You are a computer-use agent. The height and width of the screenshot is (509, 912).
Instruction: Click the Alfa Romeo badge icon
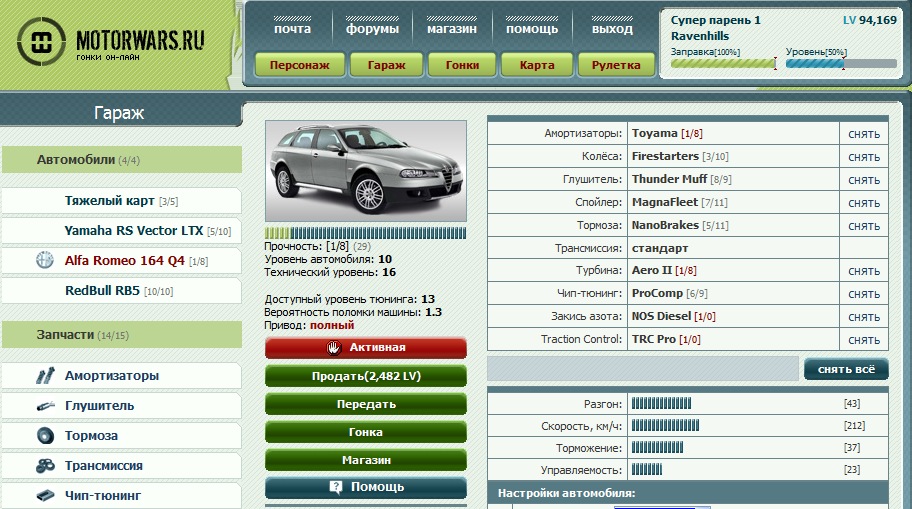pyautogui.click(x=44, y=261)
